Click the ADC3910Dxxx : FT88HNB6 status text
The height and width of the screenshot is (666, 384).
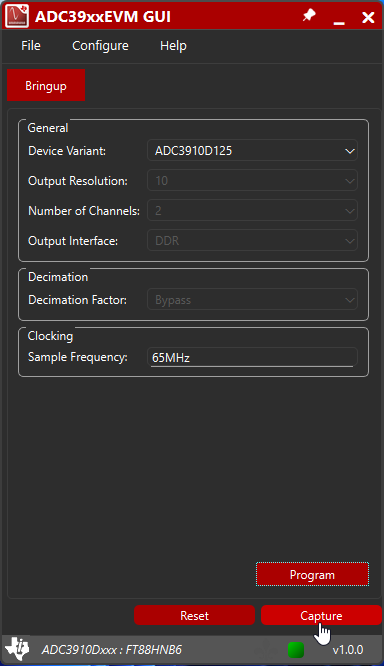point(112,649)
